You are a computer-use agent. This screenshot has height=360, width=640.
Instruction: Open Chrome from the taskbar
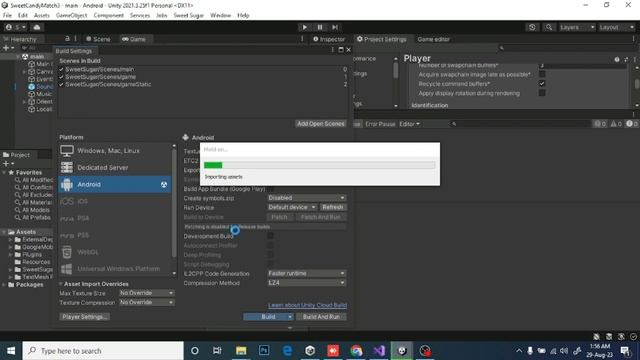click(356, 351)
